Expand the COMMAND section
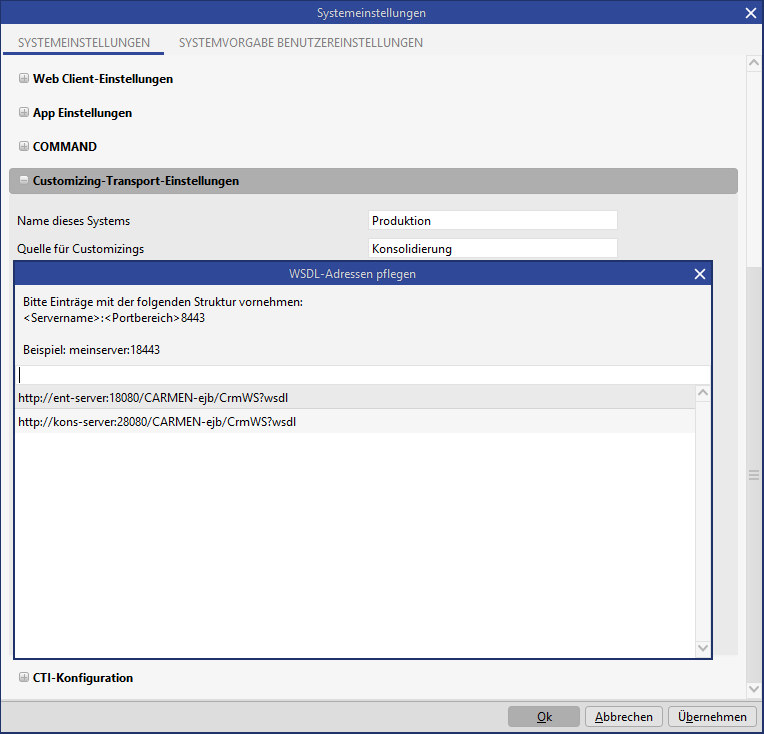The height and width of the screenshot is (734, 764). [24, 147]
